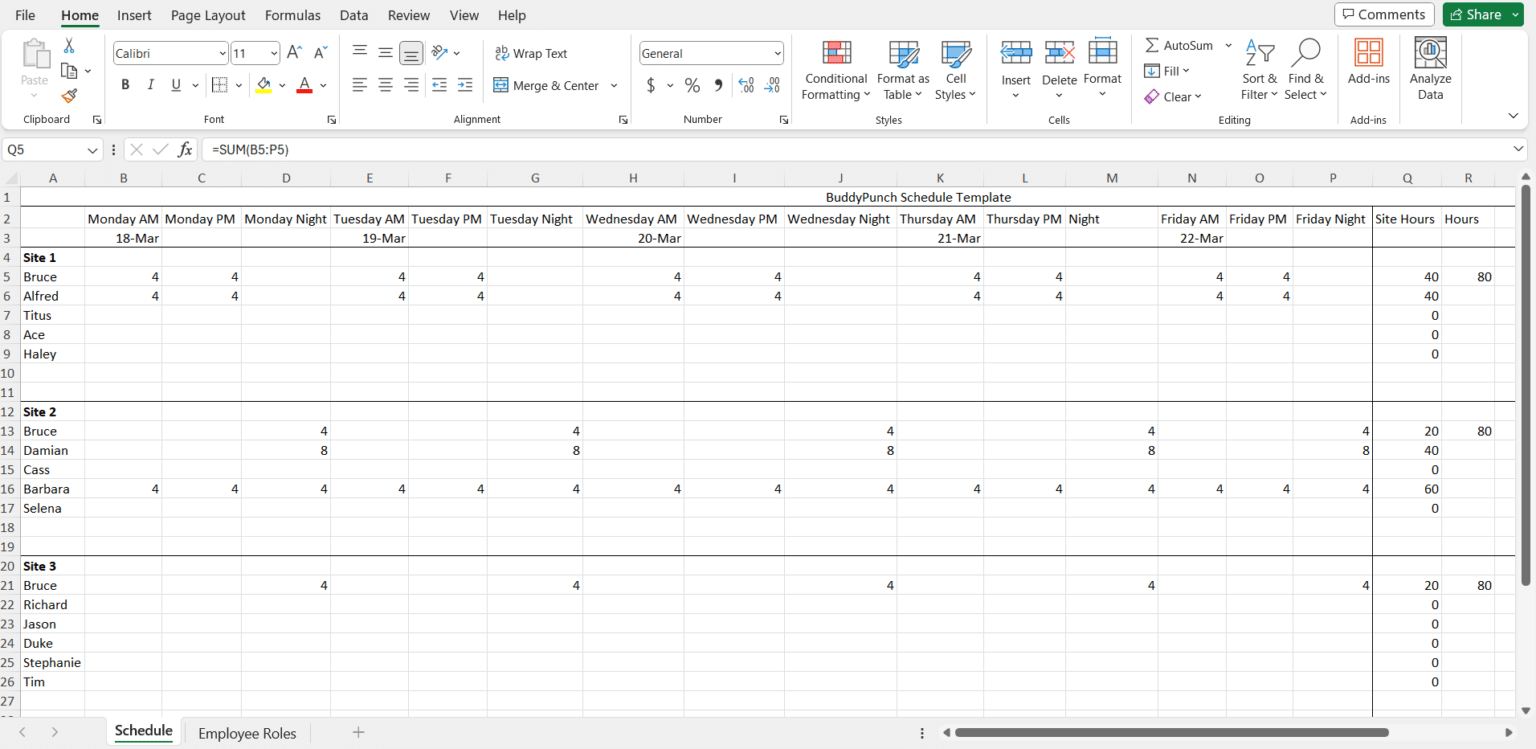Open the Number format dropdown showing General

click(x=710, y=52)
